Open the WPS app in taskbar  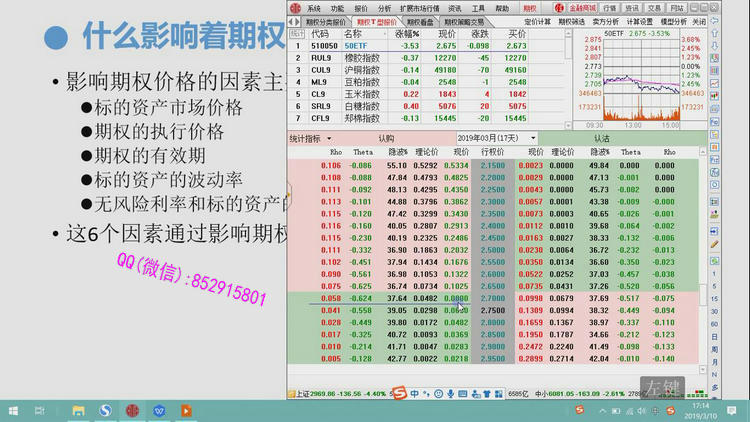click(x=159, y=410)
